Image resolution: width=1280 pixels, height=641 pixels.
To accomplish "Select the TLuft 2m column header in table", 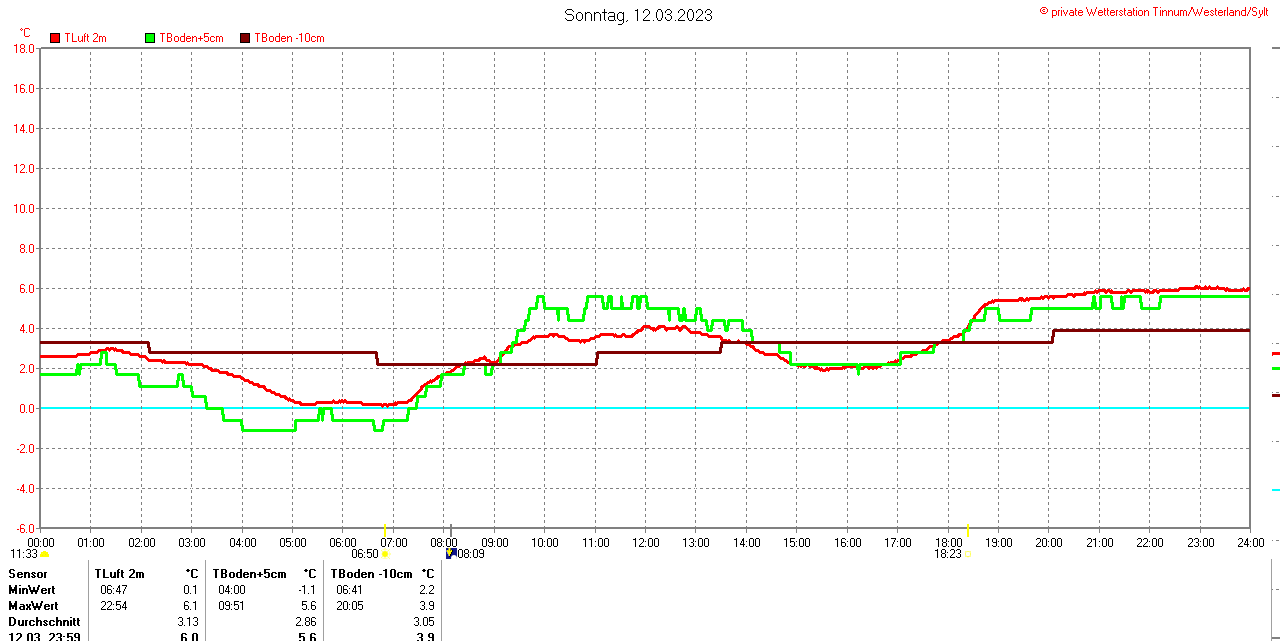I will point(120,574).
